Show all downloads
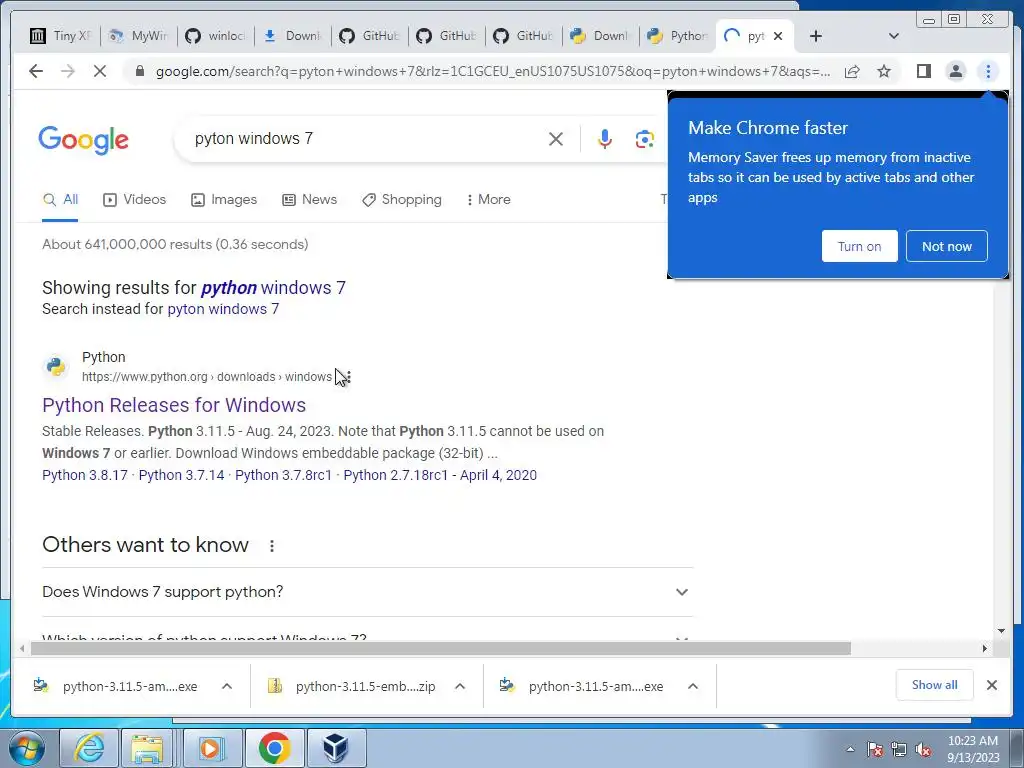Screen dimensions: 1024x768 [935, 685]
